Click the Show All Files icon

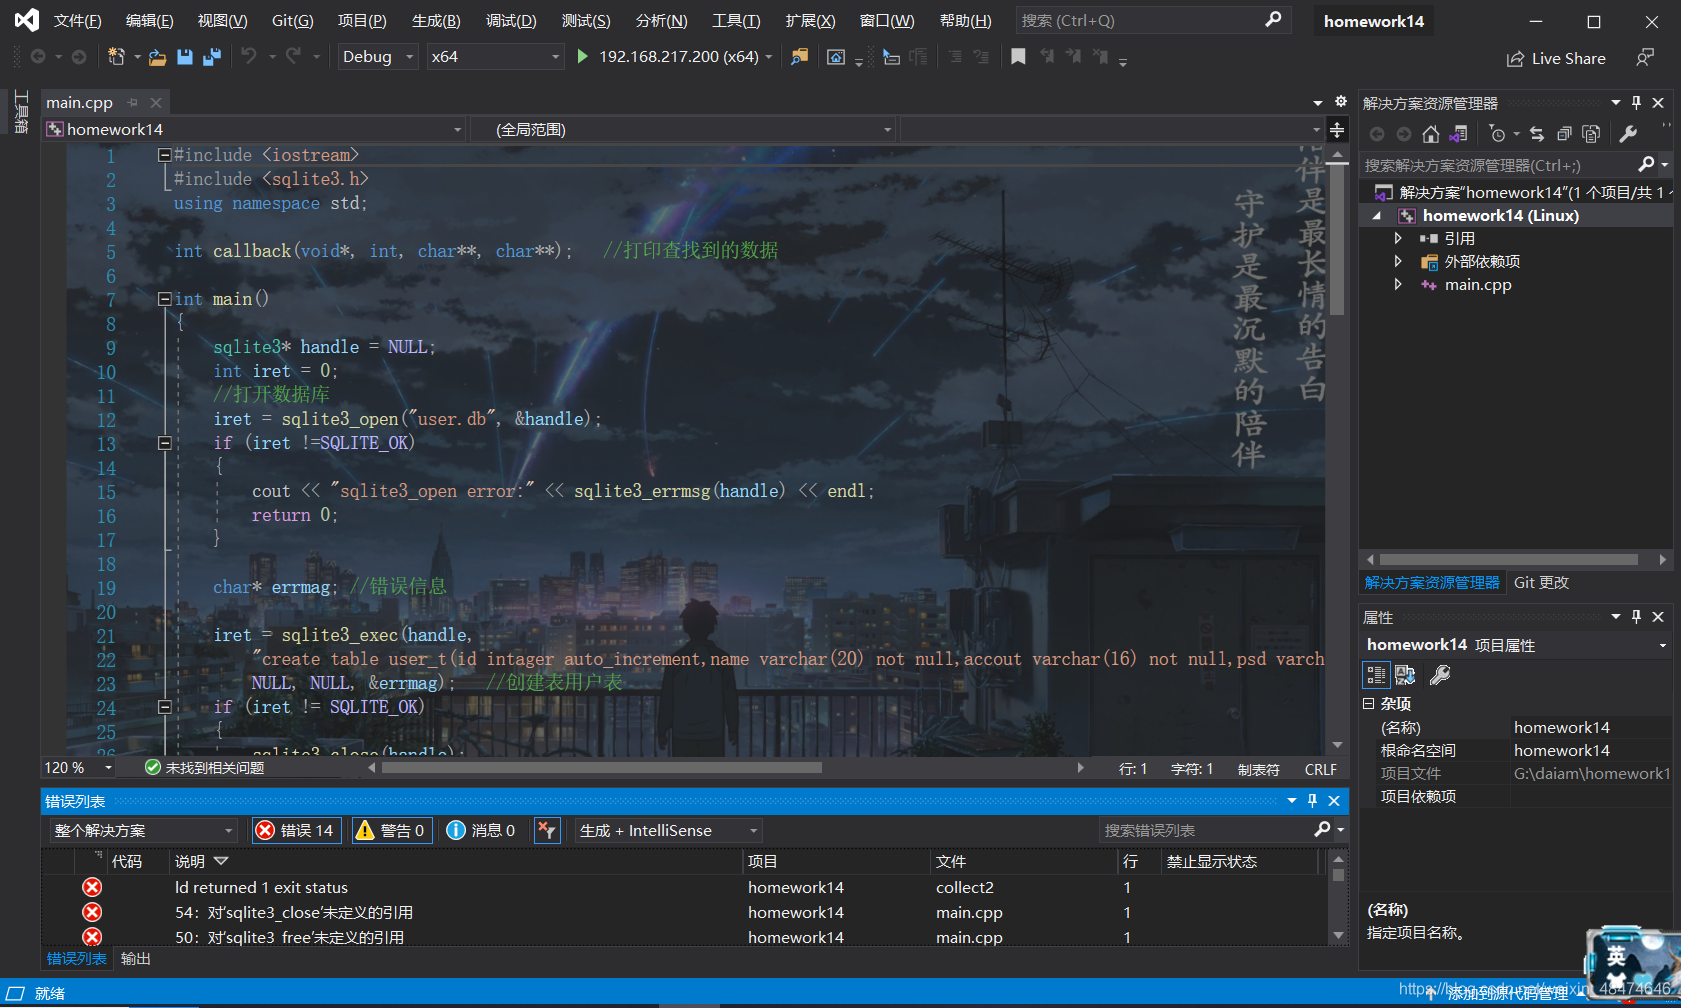(1591, 134)
